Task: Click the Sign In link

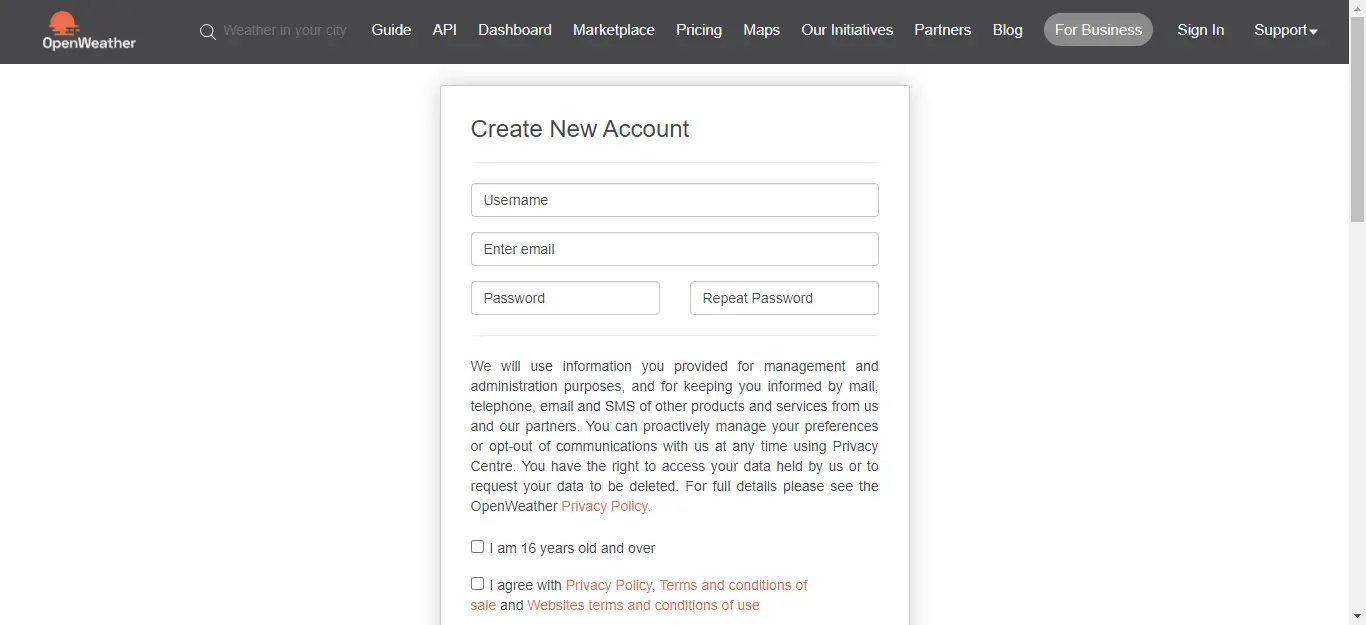Action: tap(1200, 30)
